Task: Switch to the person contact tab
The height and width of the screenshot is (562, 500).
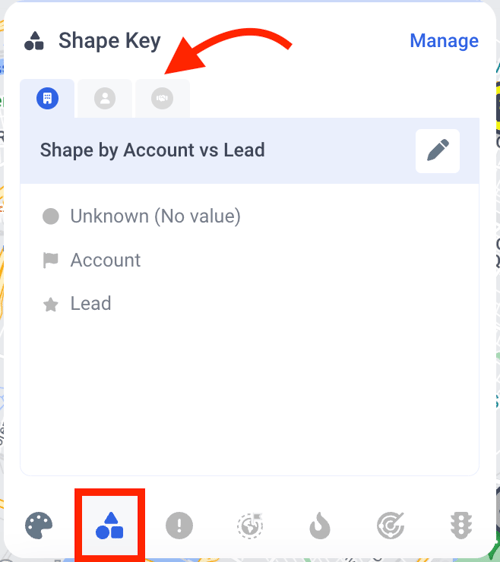Action: point(105,98)
